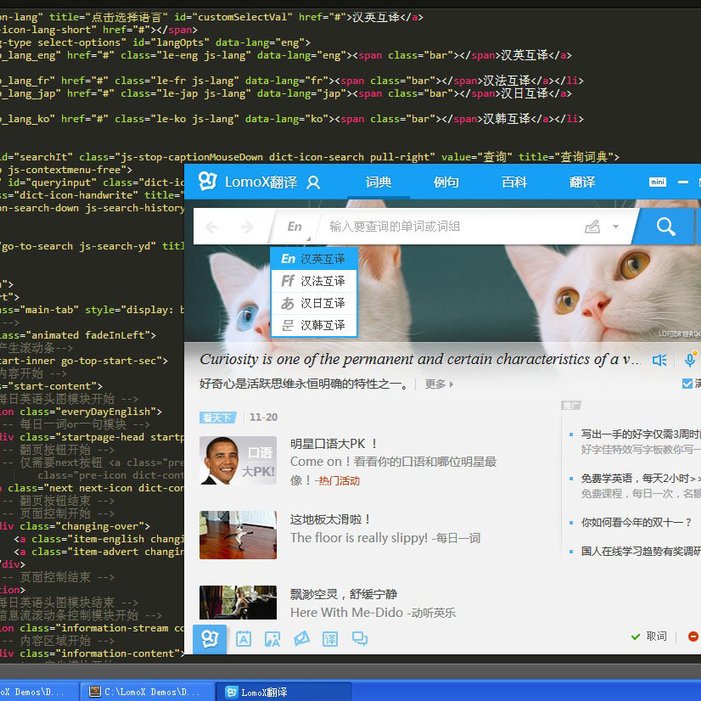The image size is (701, 701).
Task: Click the 看天下 blue tag
Action: tap(217, 418)
